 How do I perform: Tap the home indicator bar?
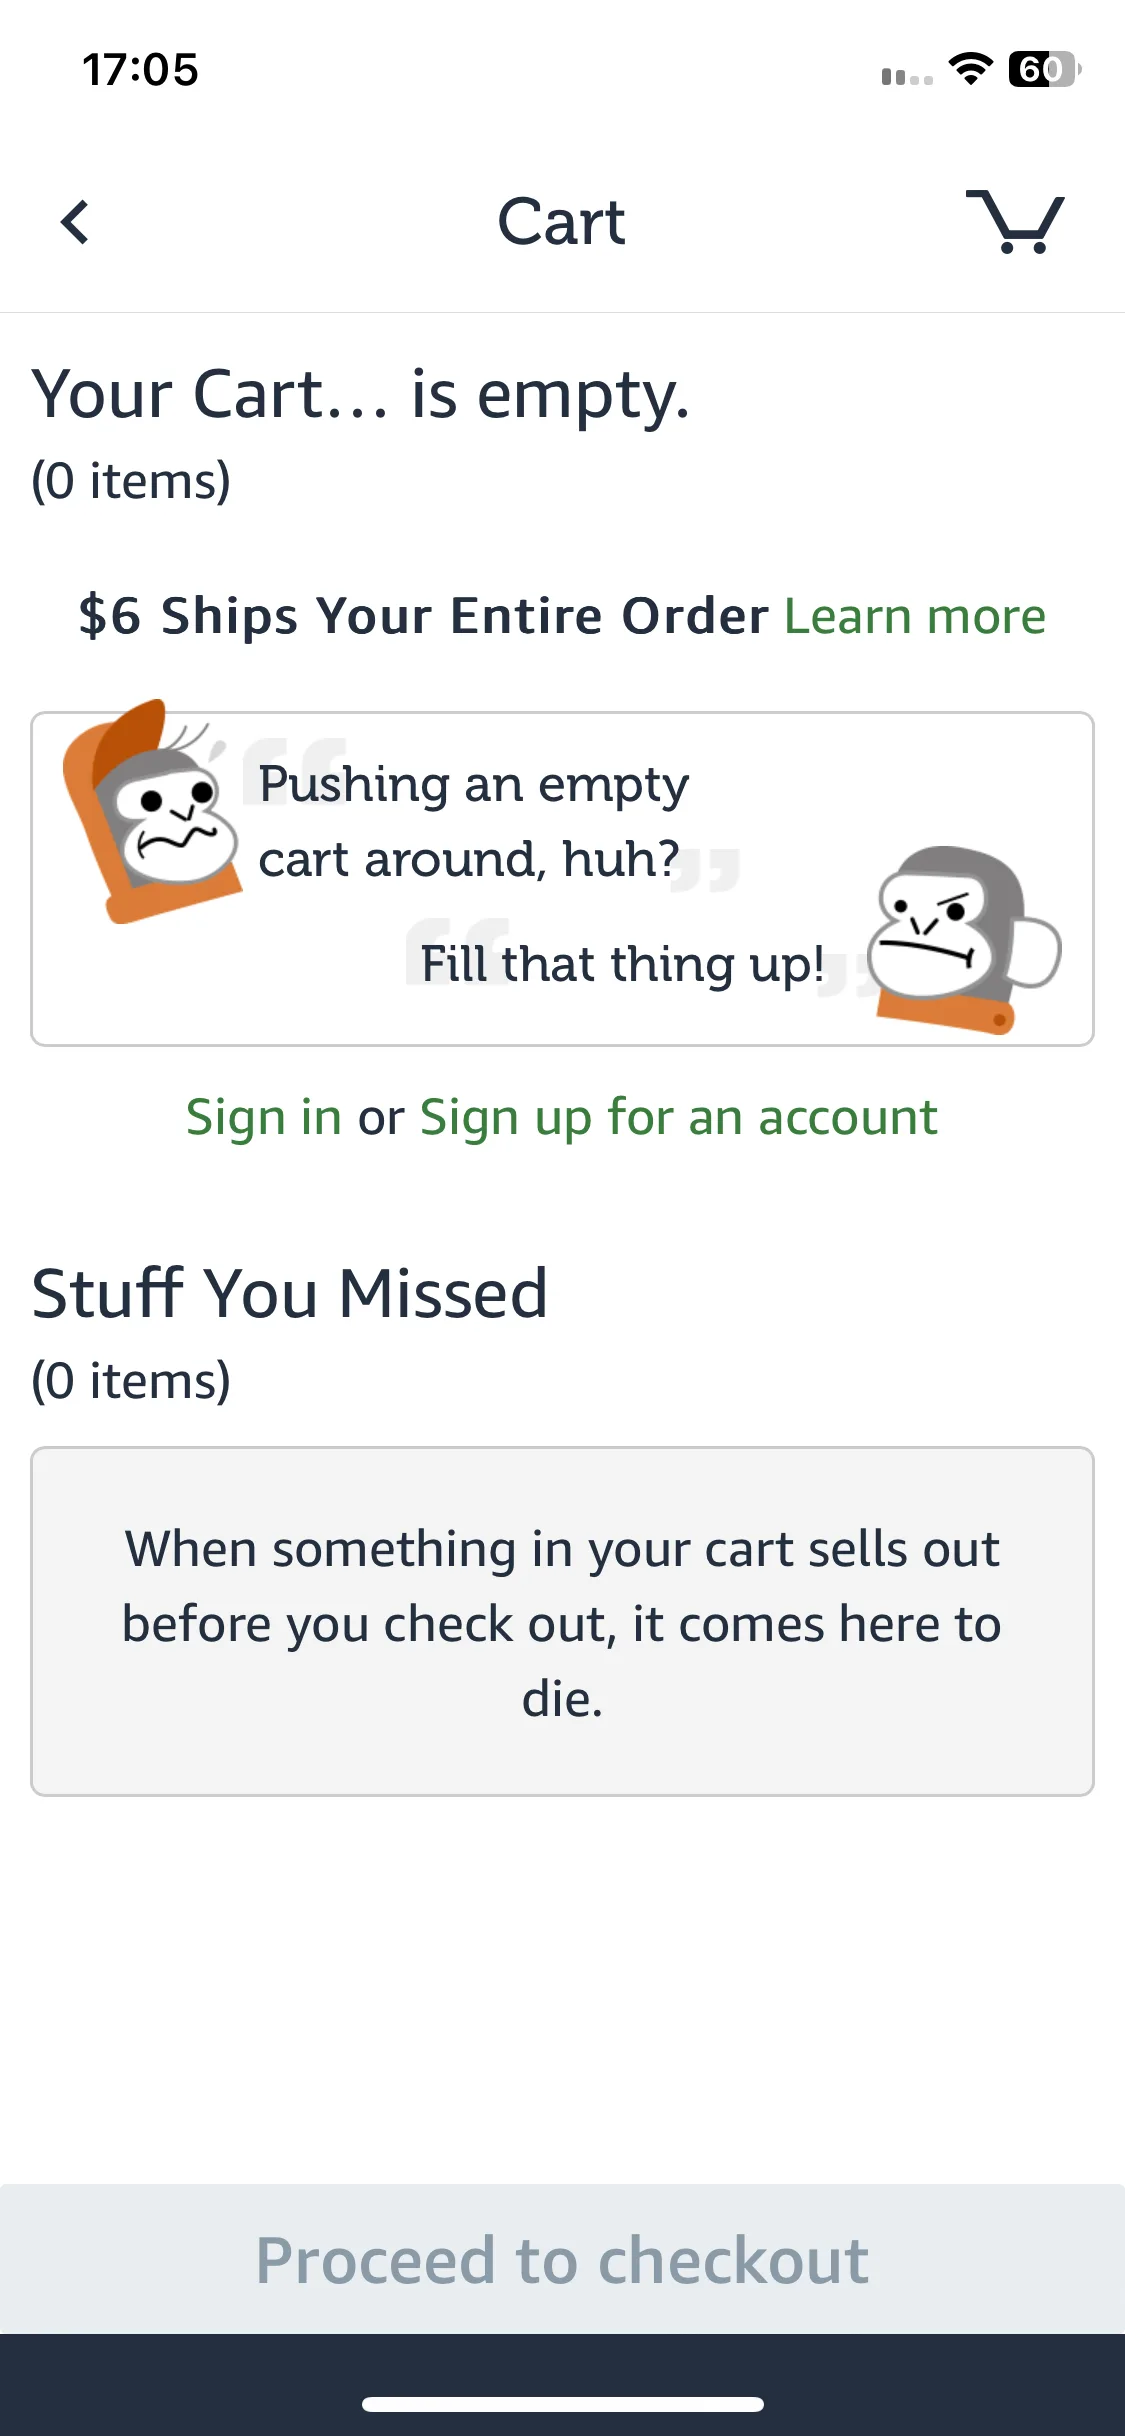pyautogui.click(x=562, y=2404)
